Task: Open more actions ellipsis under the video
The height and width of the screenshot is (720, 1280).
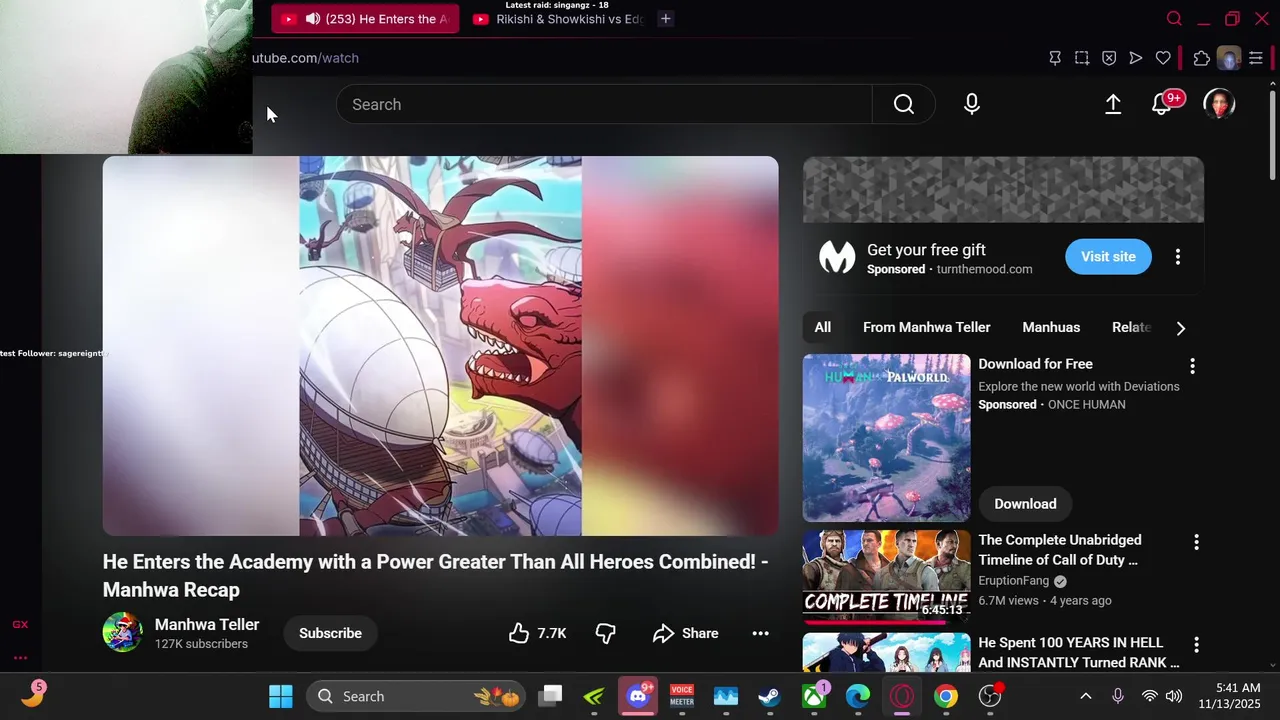Action: pyautogui.click(x=760, y=633)
